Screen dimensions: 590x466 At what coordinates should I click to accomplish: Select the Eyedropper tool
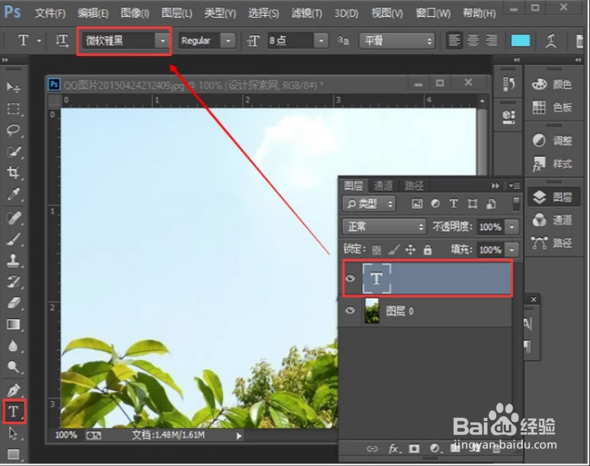[13, 194]
